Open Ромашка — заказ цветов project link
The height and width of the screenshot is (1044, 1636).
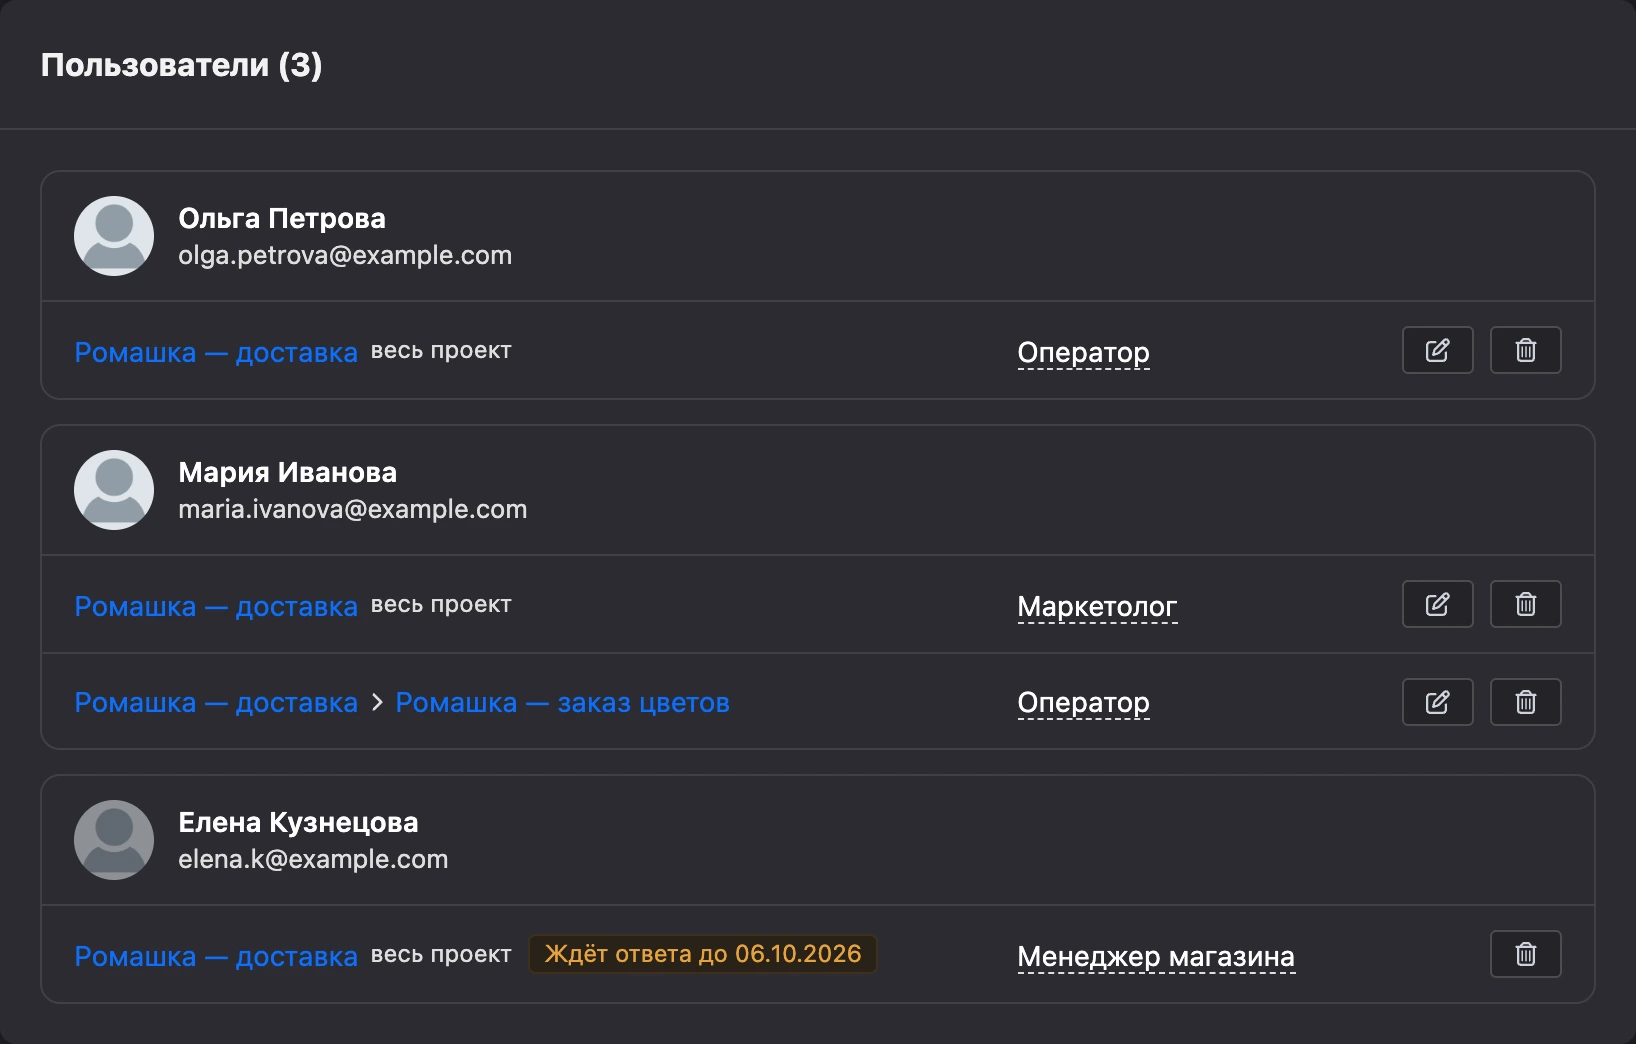(563, 703)
